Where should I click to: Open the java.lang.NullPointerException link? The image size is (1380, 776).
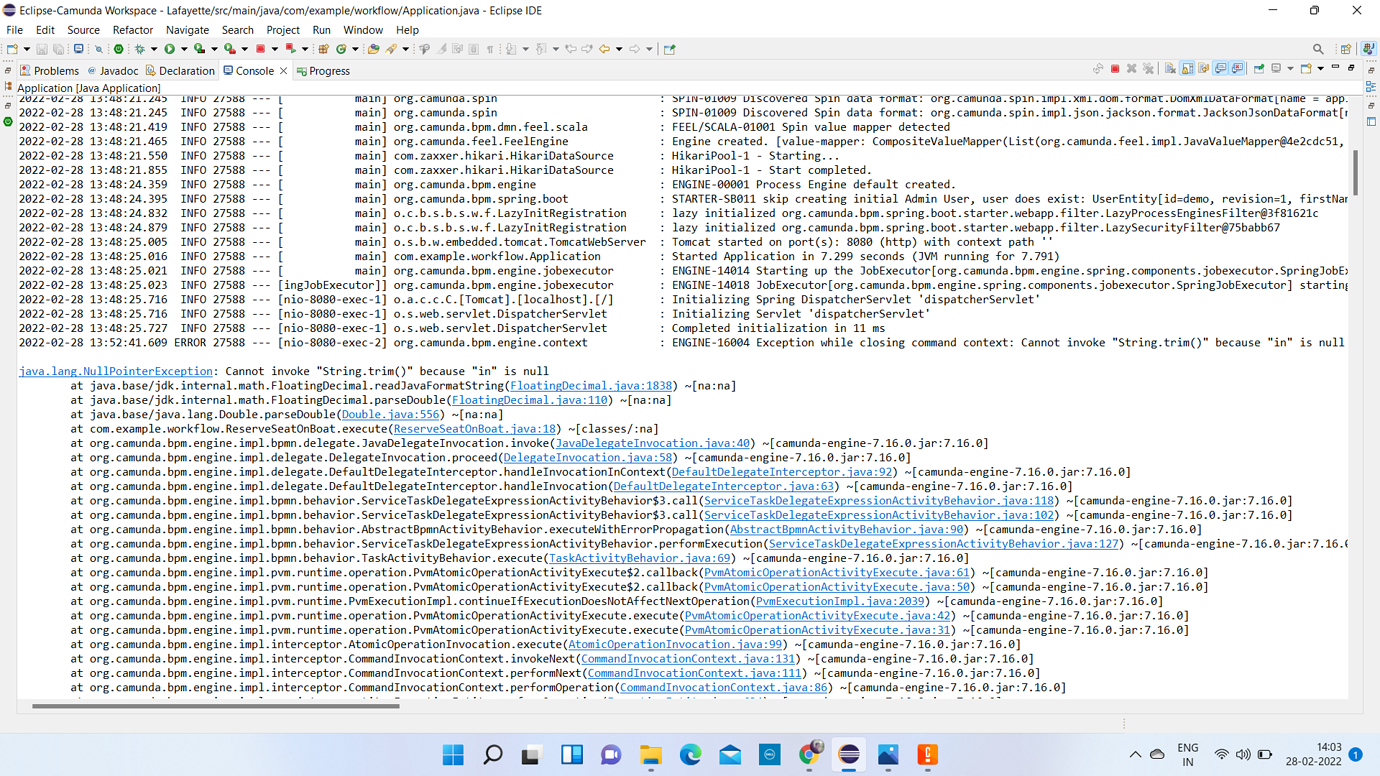(x=116, y=371)
